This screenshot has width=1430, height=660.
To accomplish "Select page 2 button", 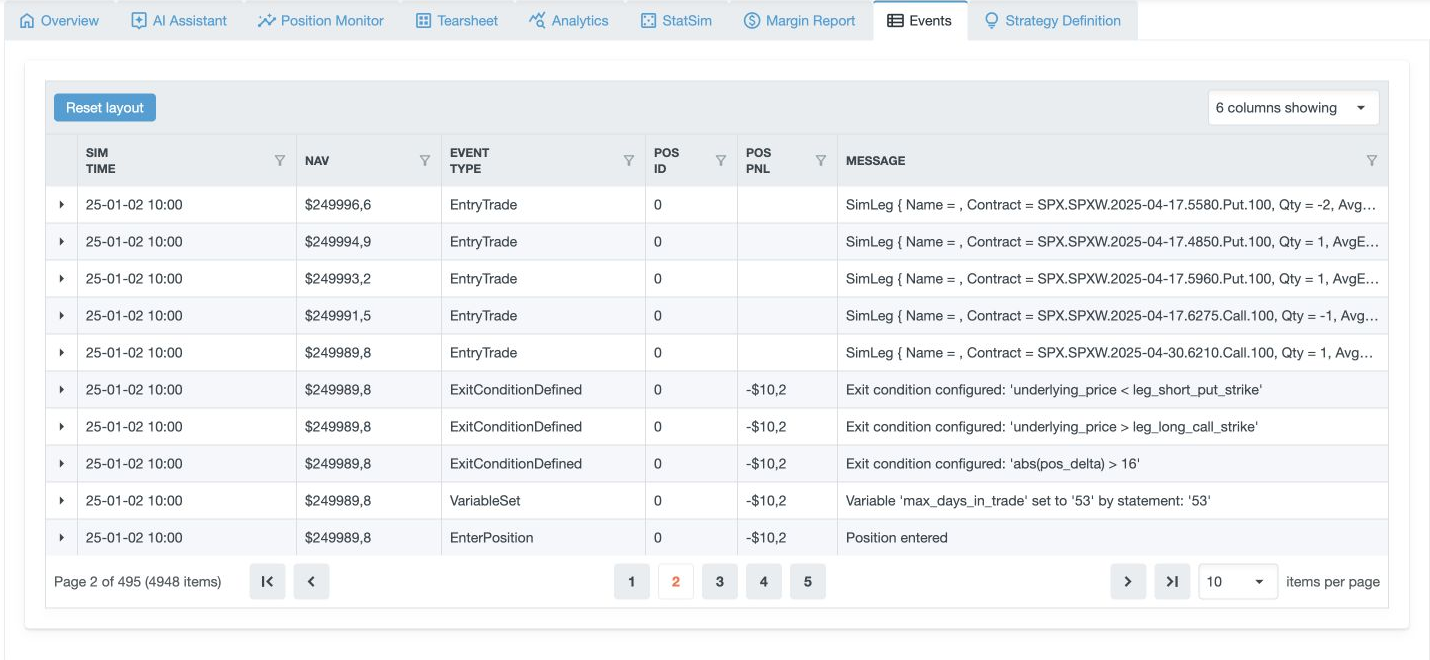I will click(676, 581).
